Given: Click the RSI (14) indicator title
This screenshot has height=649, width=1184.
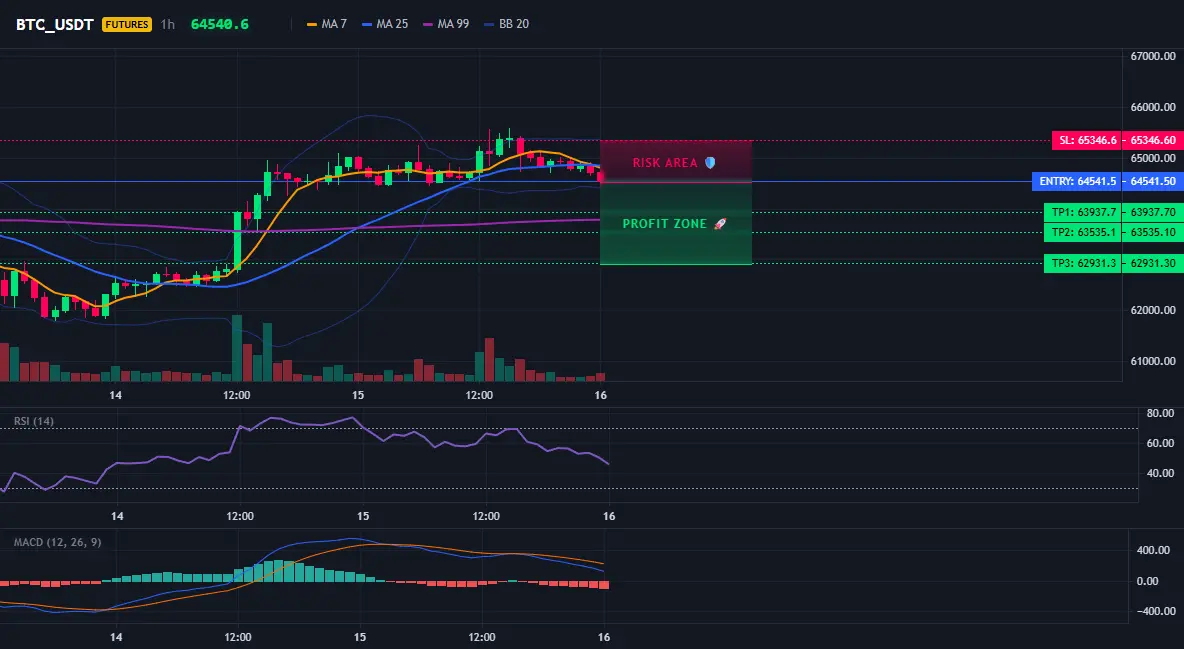Looking at the screenshot, I should 34,421.
